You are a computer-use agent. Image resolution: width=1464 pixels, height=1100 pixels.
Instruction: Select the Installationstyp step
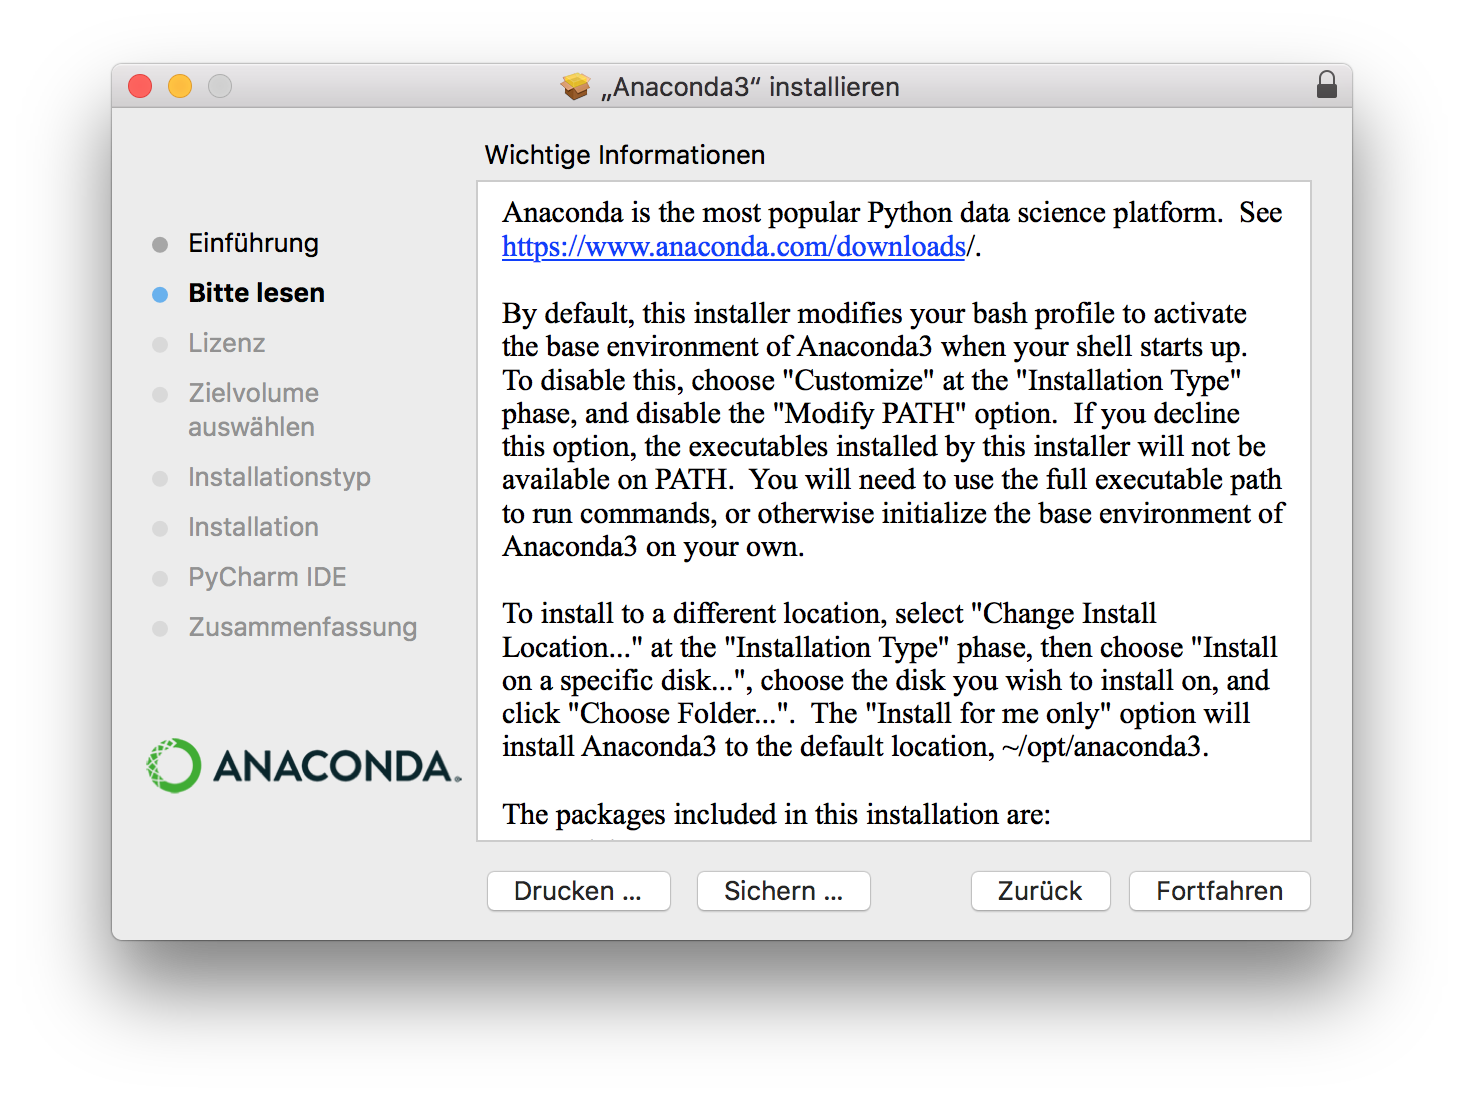click(x=279, y=477)
